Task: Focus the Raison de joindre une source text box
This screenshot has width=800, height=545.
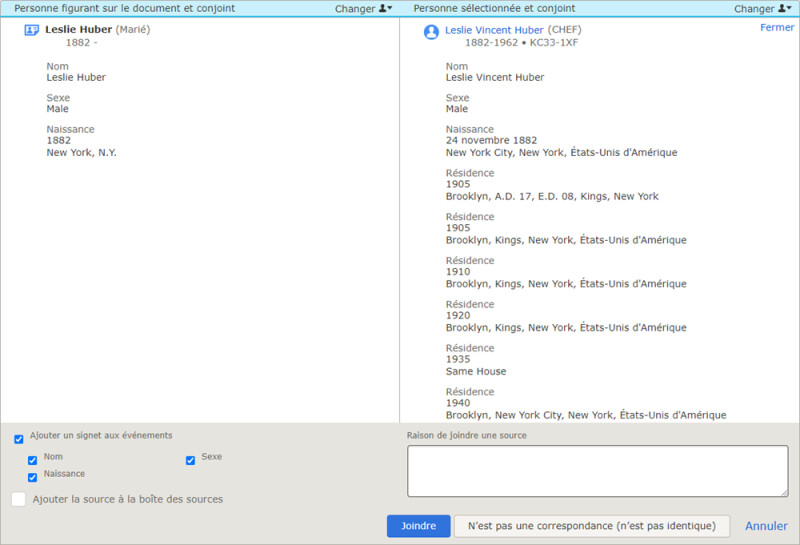Action: 597,470
